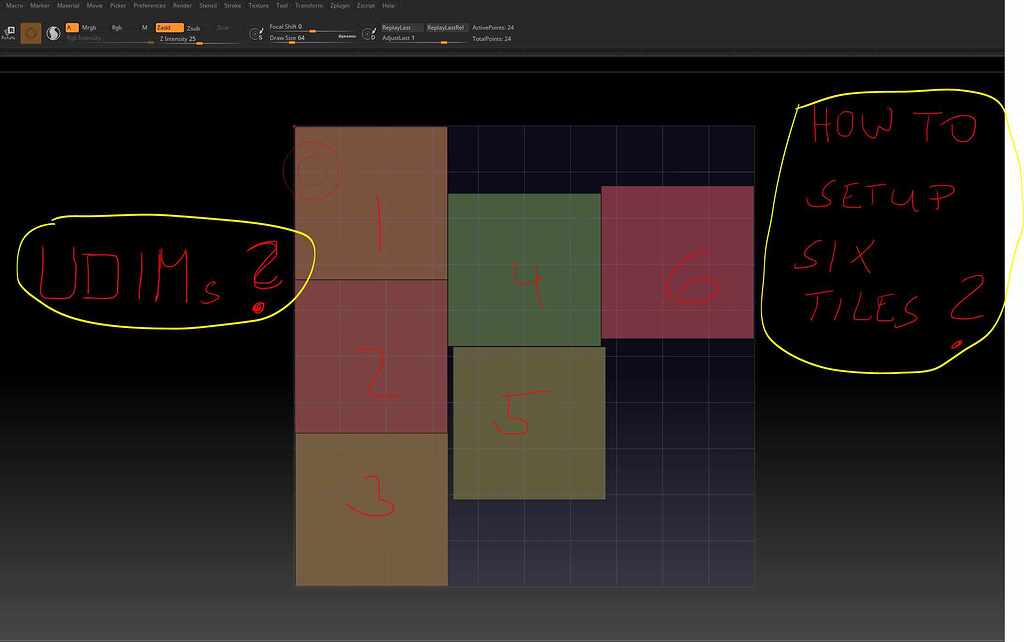The height and width of the screenshot is (642, 1024).
Task: Open the stroke type selector icon
Action: (257, 32)
